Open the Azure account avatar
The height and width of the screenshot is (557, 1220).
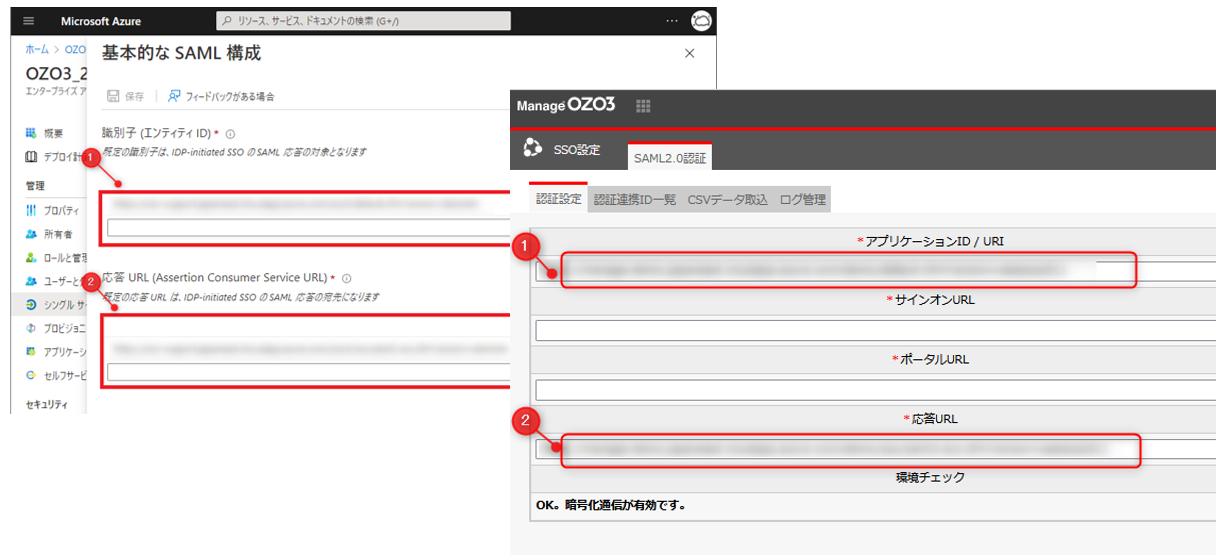[x=701, y=21]
